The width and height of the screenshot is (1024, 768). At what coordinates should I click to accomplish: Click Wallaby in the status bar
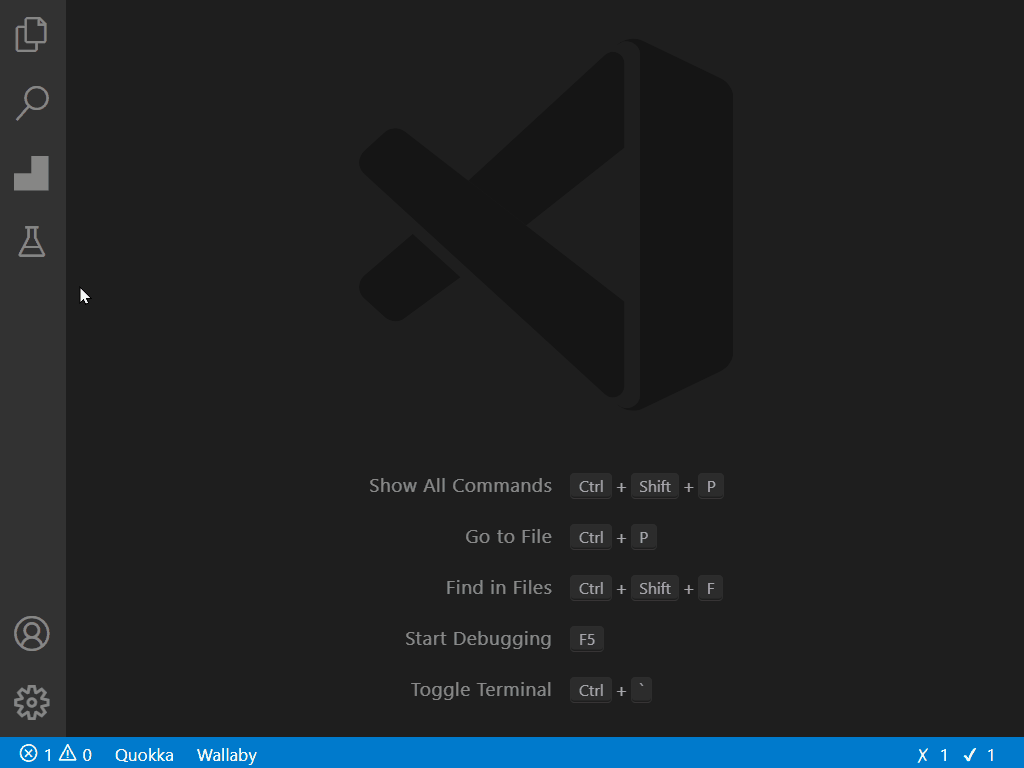[x=227, y=755]
